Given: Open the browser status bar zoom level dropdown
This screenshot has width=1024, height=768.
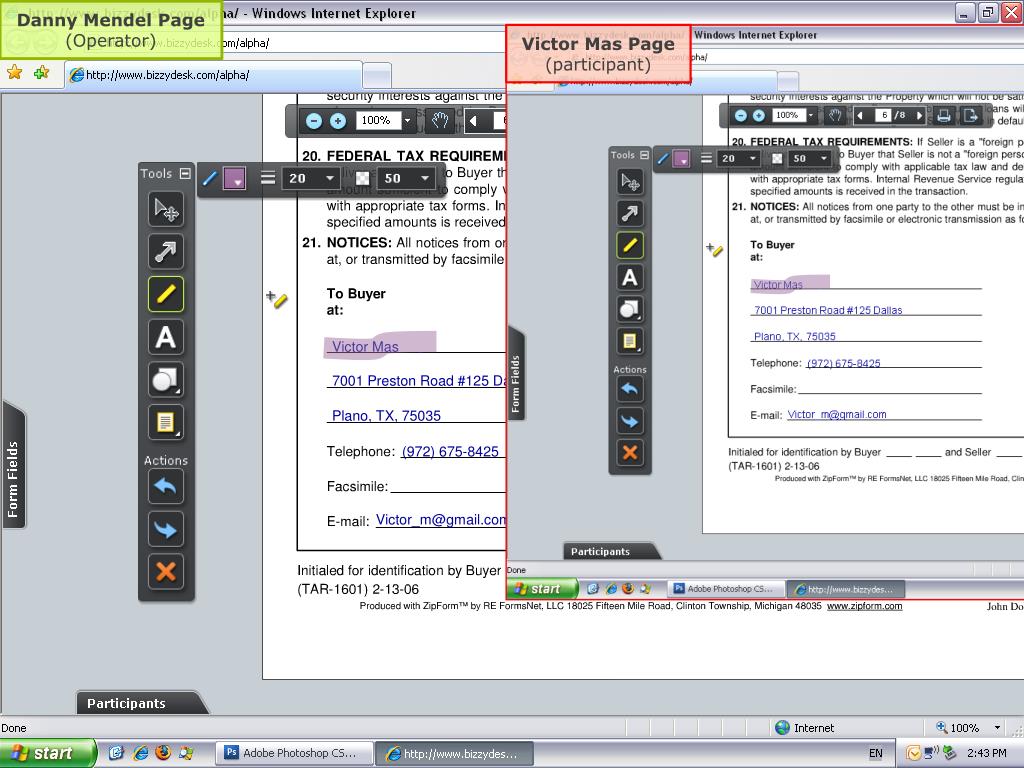Looking at the screenshot, I should (997, 728).
